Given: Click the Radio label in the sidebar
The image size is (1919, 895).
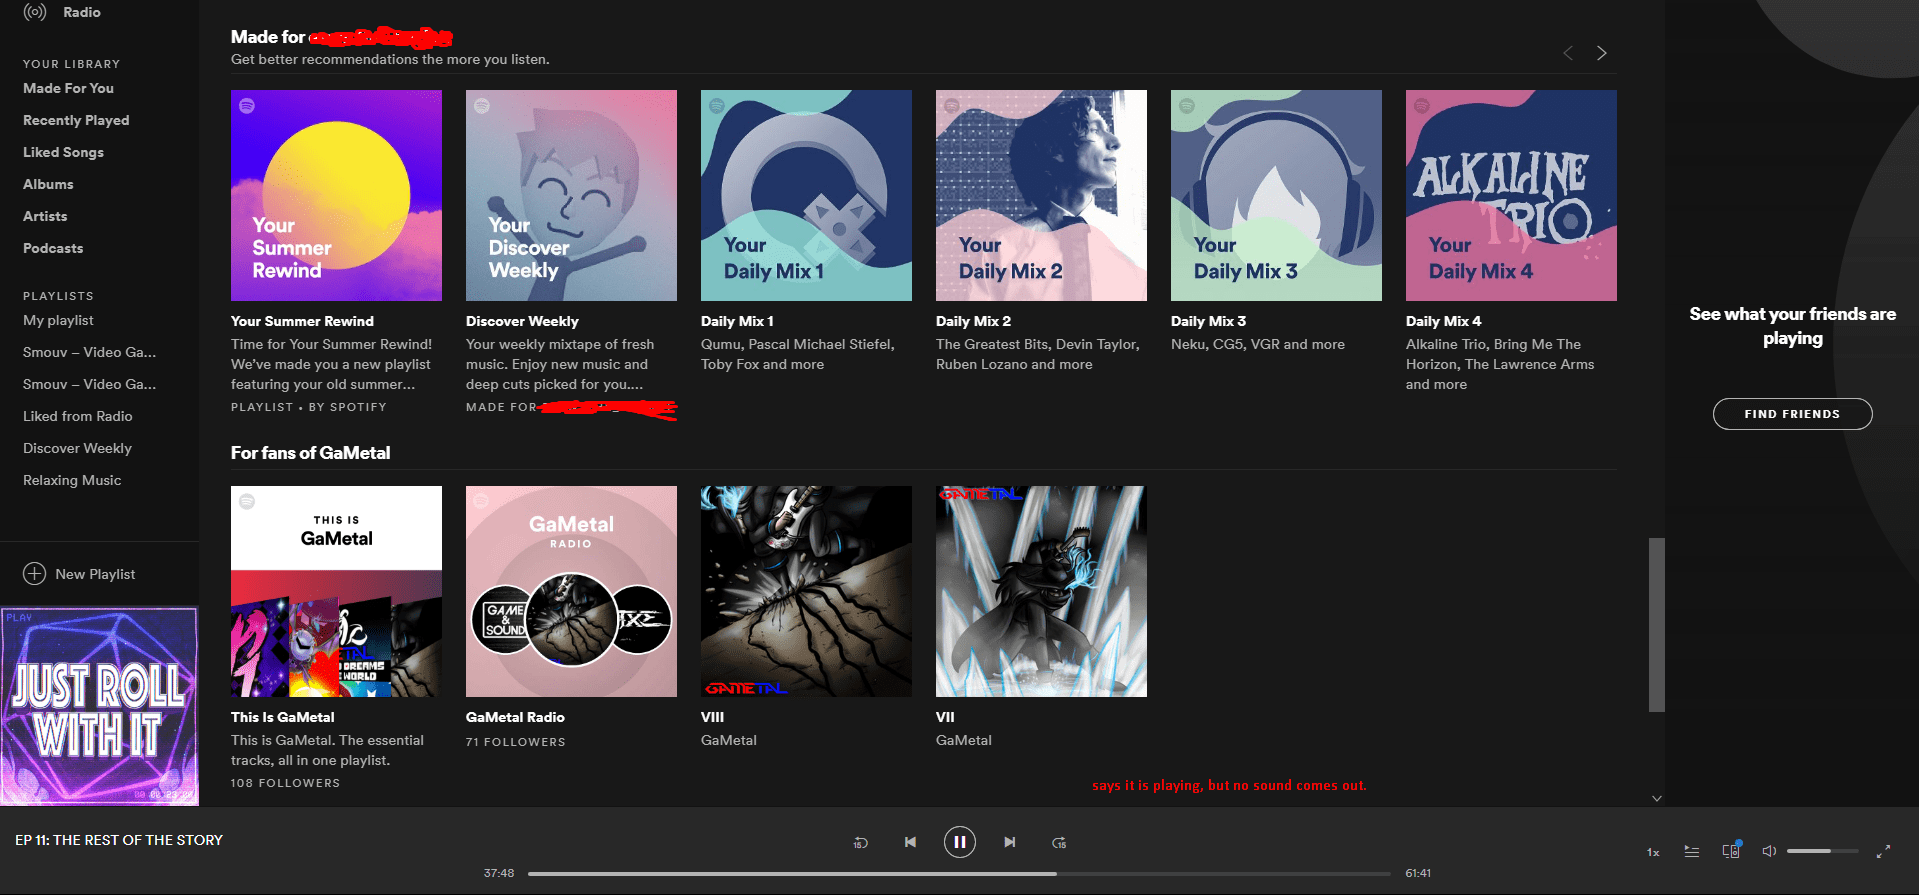Looking at the screenshot, I should point(82,12).
